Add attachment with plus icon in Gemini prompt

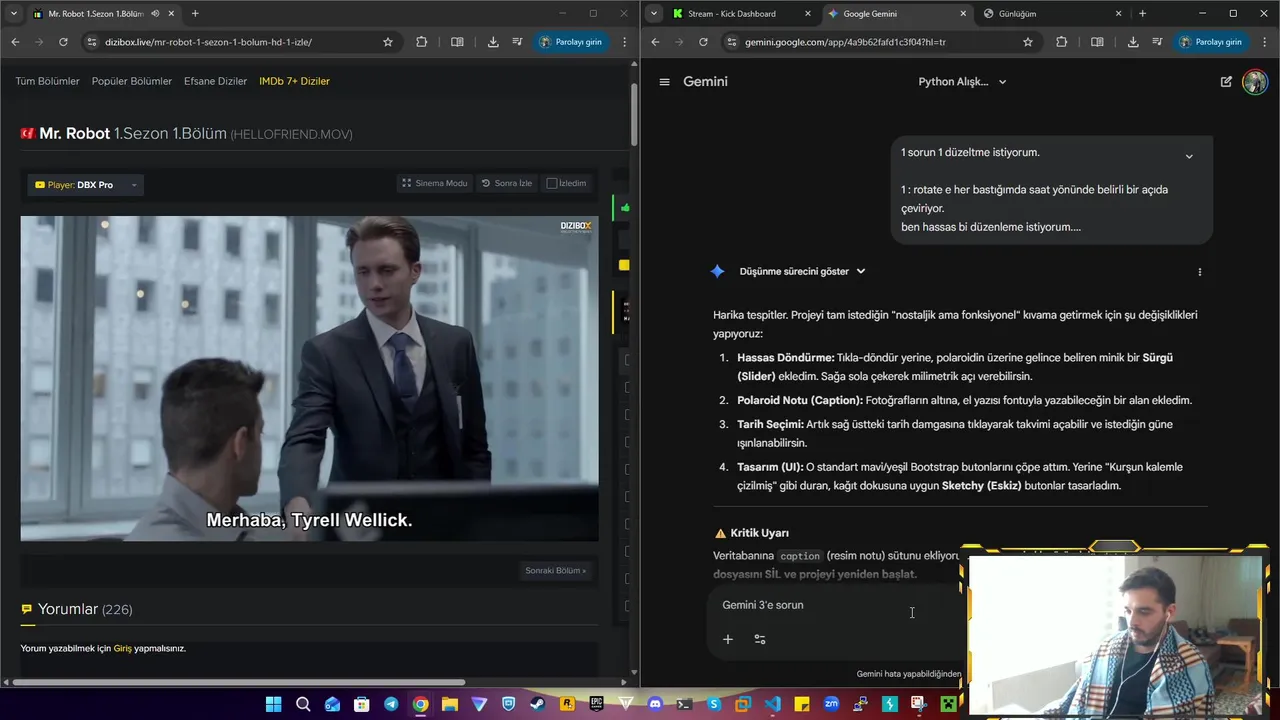(728, 639)
